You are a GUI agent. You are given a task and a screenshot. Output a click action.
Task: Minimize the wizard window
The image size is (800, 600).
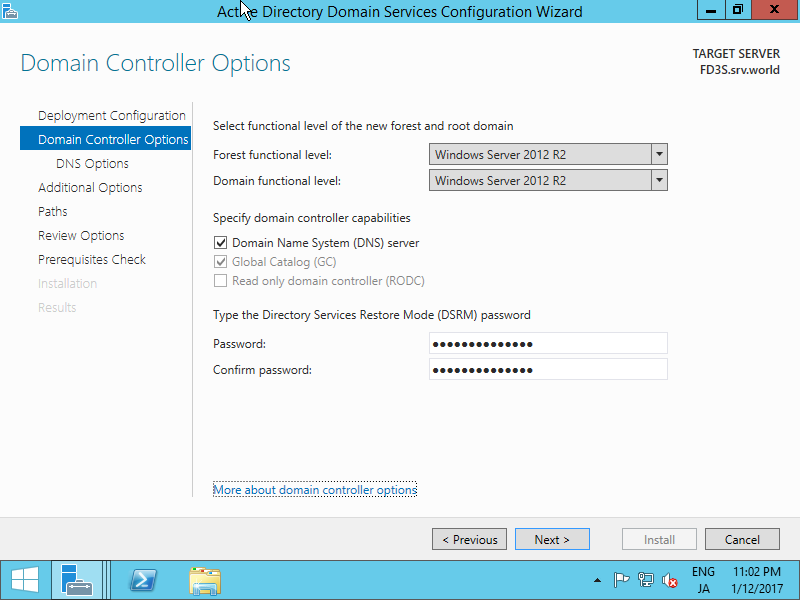point(711,10)
